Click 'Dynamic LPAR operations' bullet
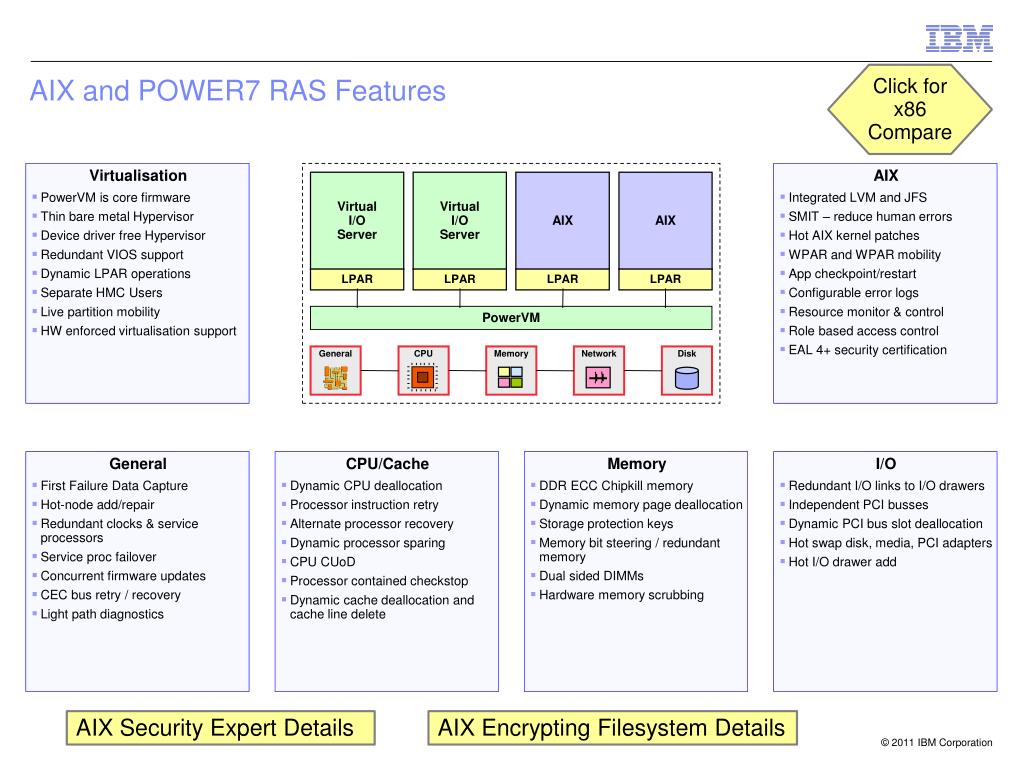Image resolution: width=1023 pixels, height=767 pixels. point(115,274)
